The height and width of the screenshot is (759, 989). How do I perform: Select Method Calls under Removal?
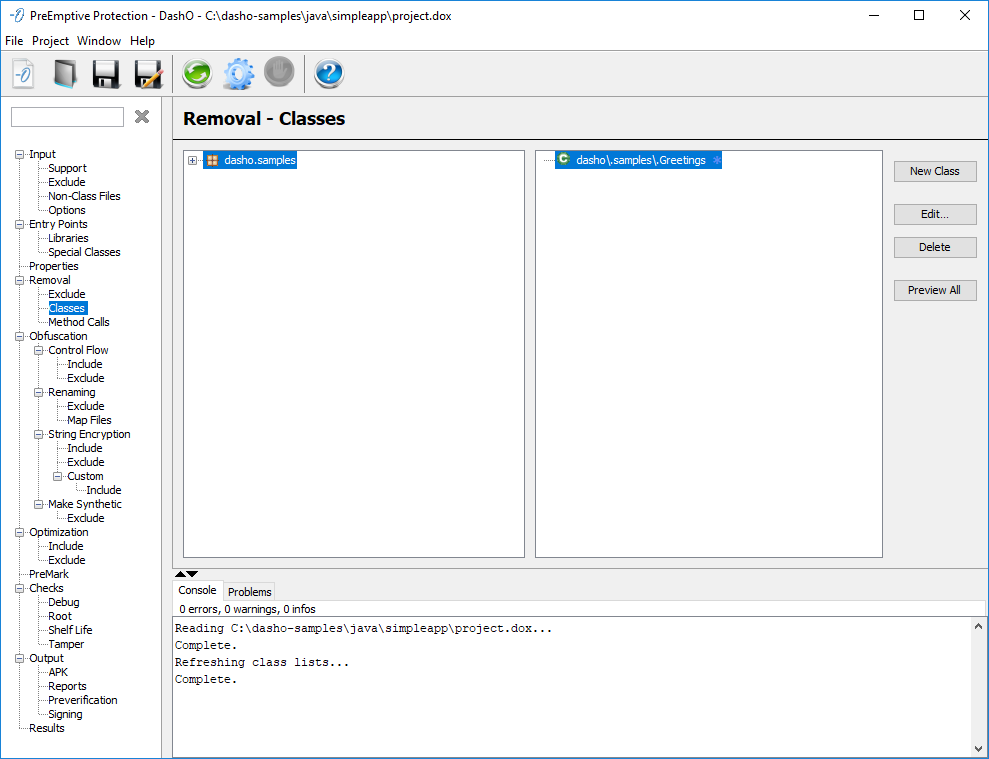(79, 322)
